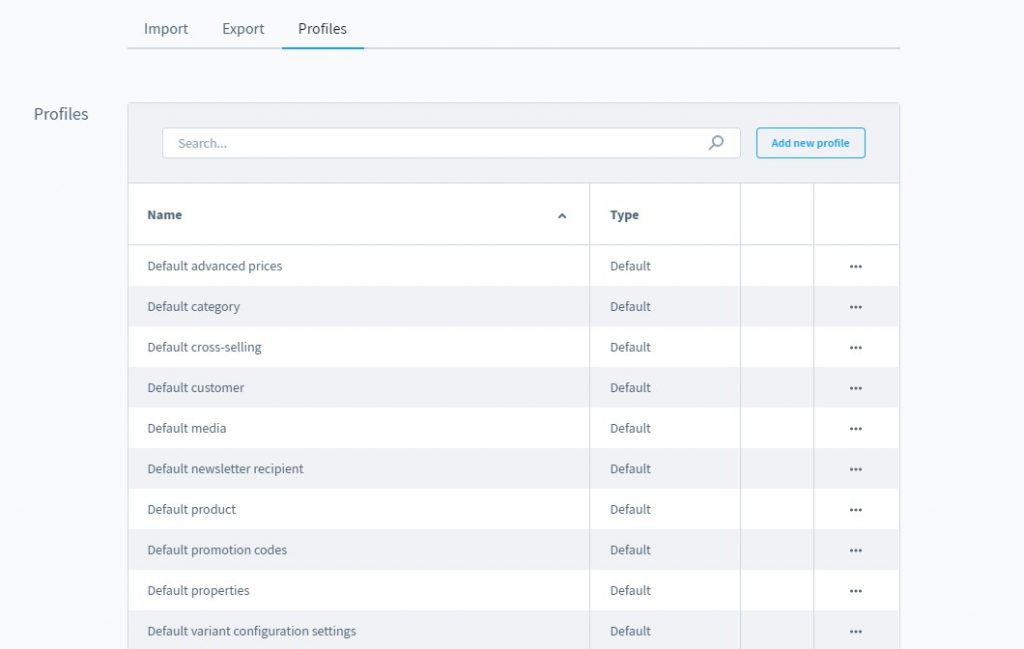Open the context menu for Default cross-selling

click(x=855, y=347)
